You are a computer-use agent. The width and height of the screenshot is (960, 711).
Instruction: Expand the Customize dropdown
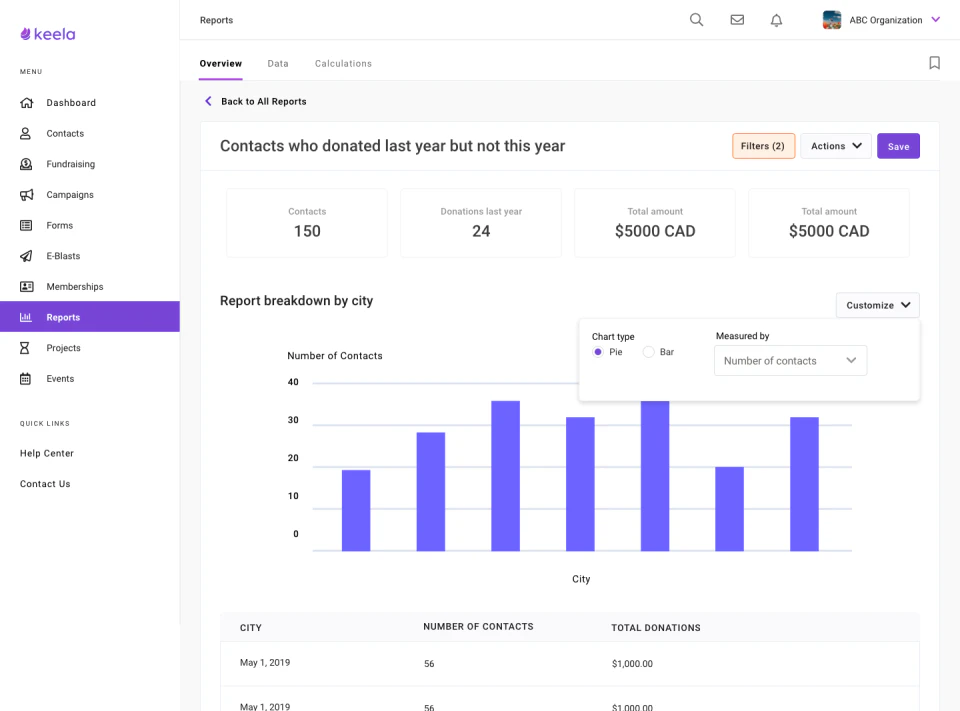click(x=877, y=305)
